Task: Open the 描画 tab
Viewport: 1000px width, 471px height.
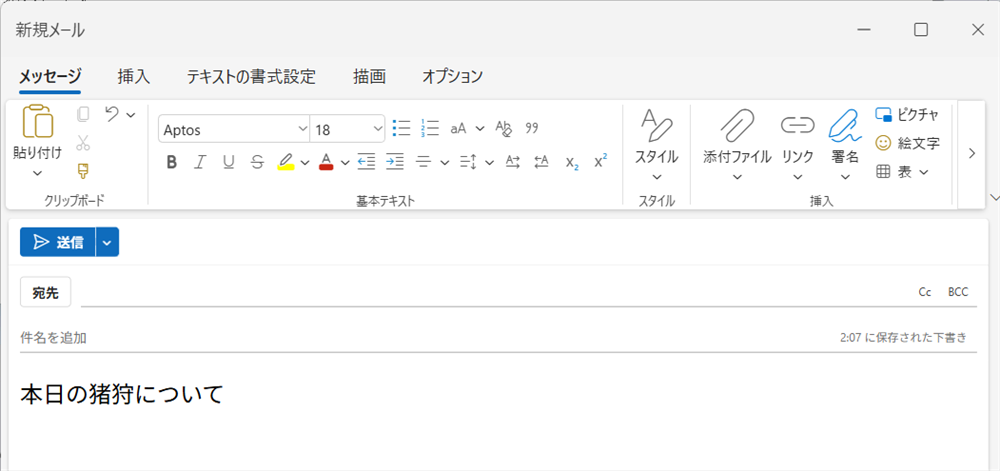Action: click(370, 77)
